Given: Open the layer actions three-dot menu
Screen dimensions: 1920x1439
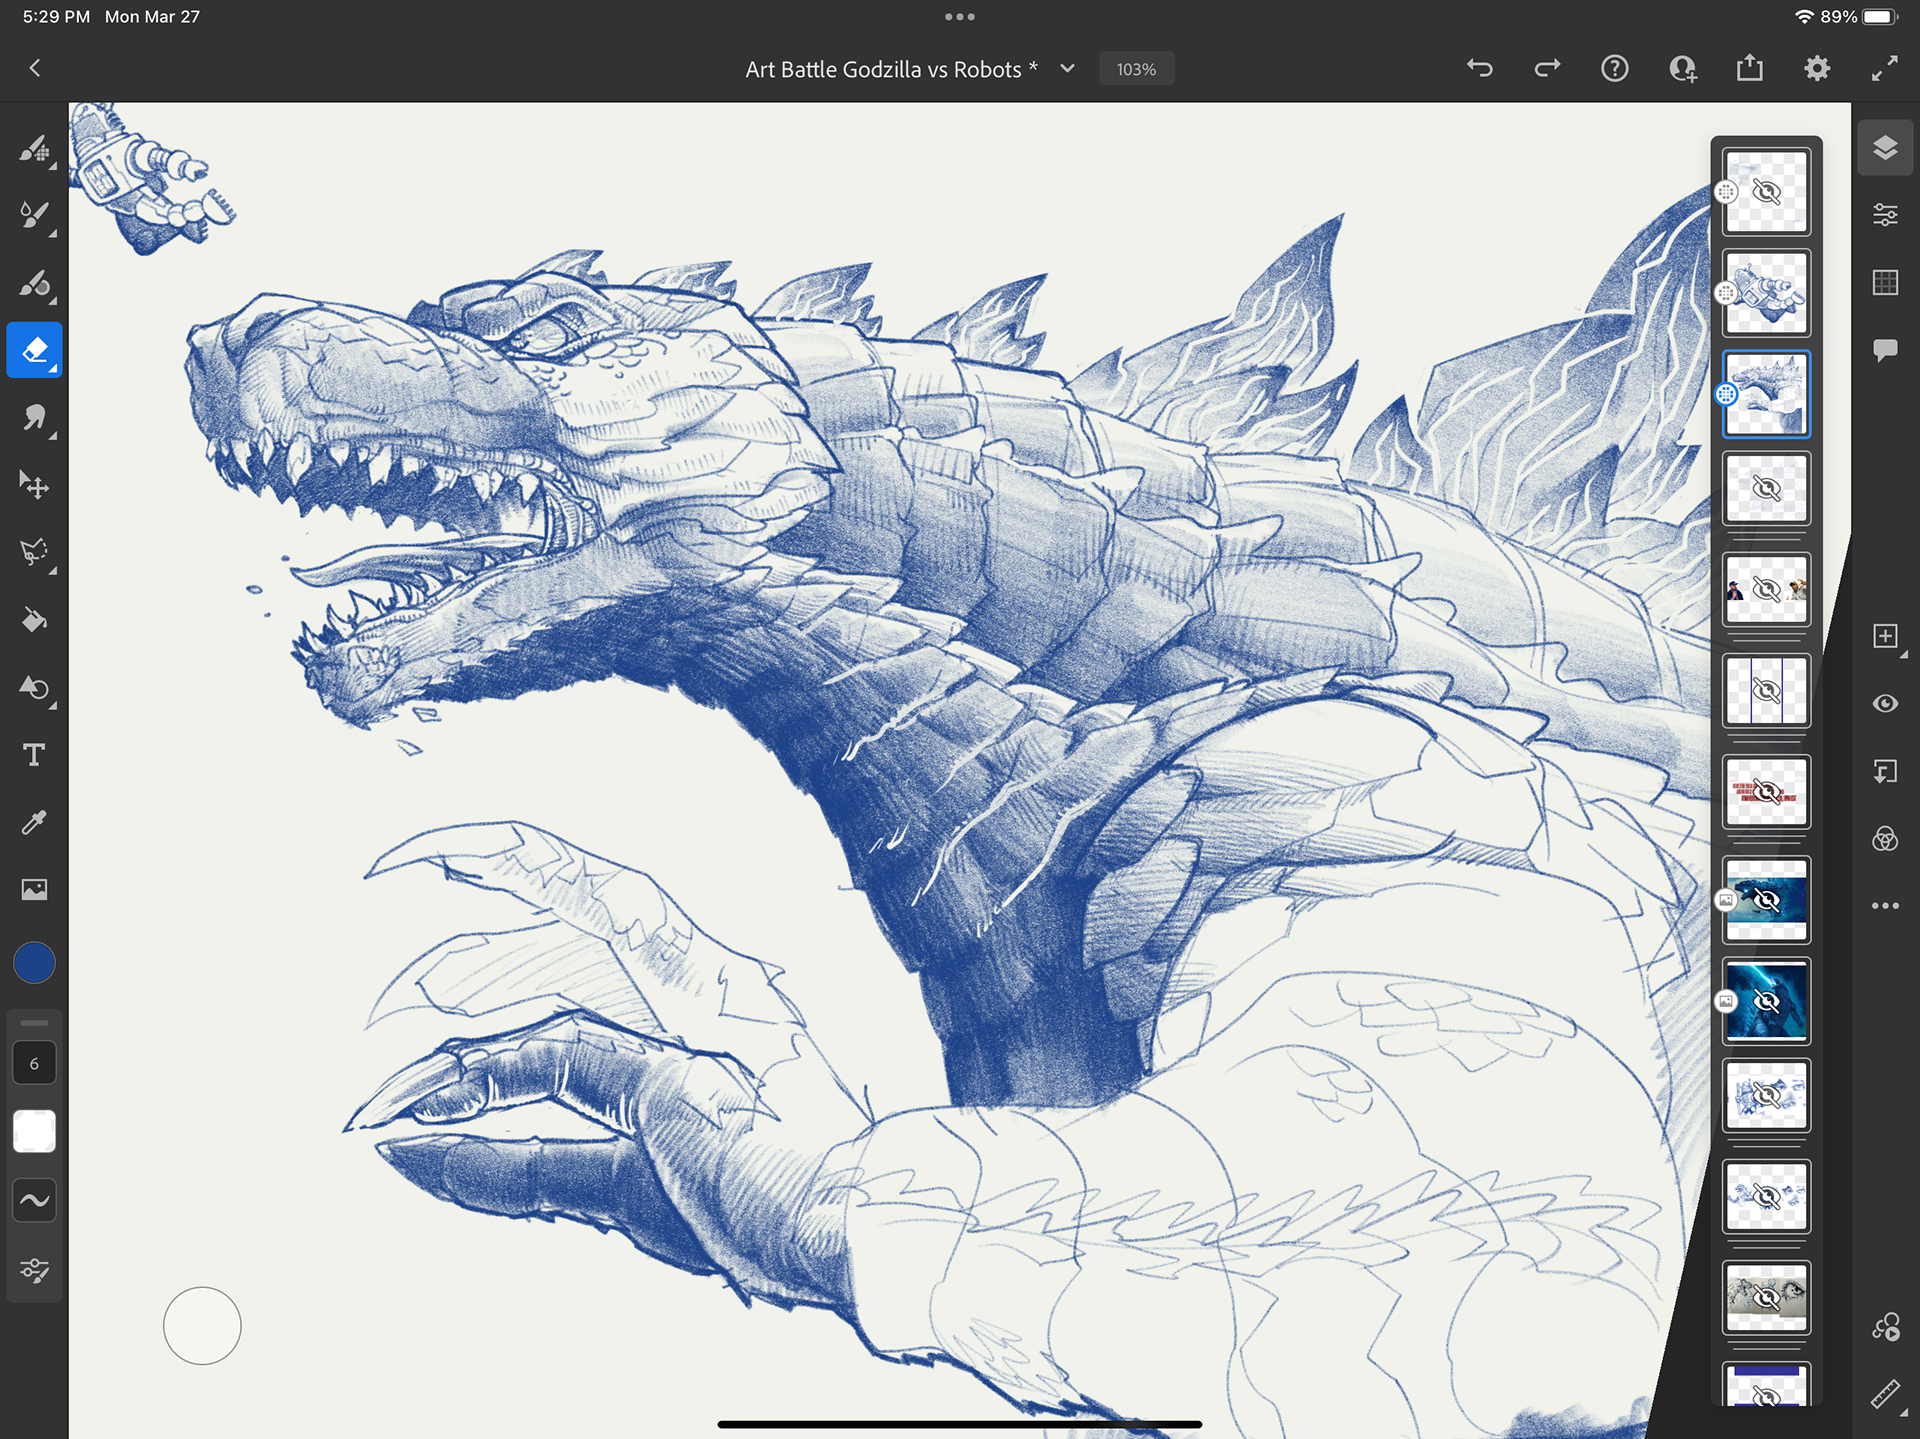Looking at the screenshot, I should click(1885, 905).
